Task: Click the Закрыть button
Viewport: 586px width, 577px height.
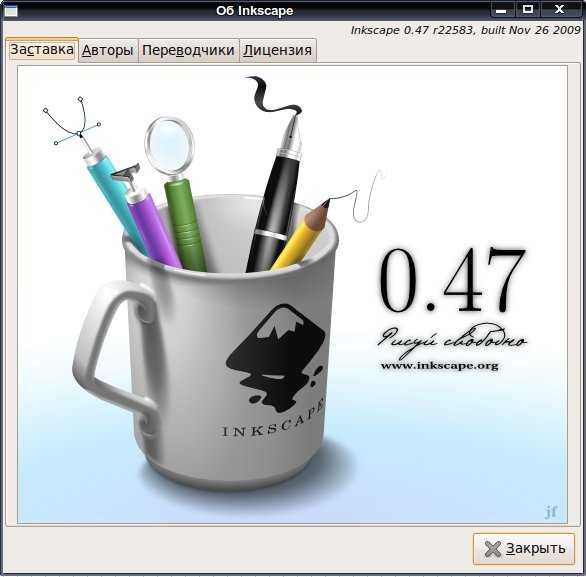Action: pos(524,549)
